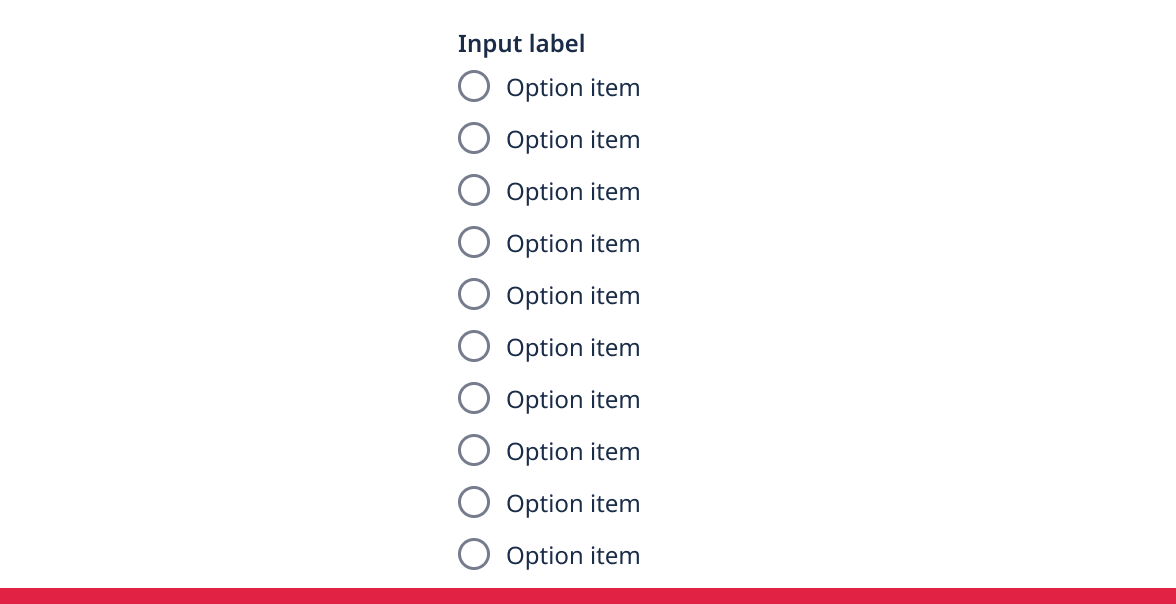Select the first radio button circle
The image size is (1176, 604).
click(474, 86)
